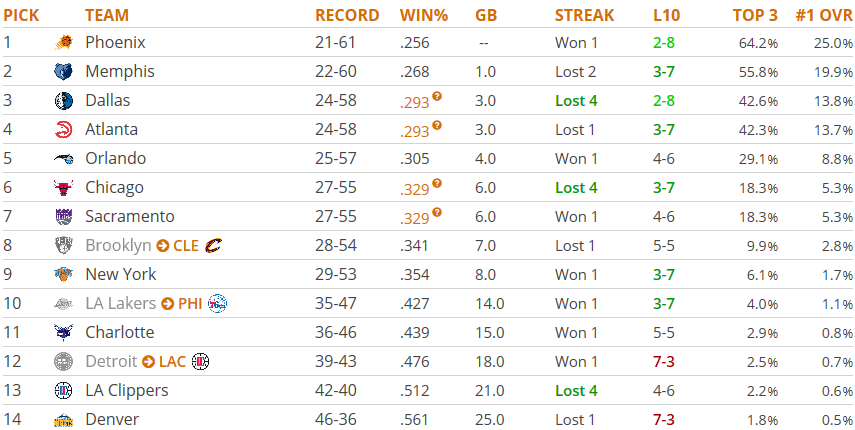Click the Phoenix Suns team logo
This screenshot has height=430, width=855.
tap(63, 43)
